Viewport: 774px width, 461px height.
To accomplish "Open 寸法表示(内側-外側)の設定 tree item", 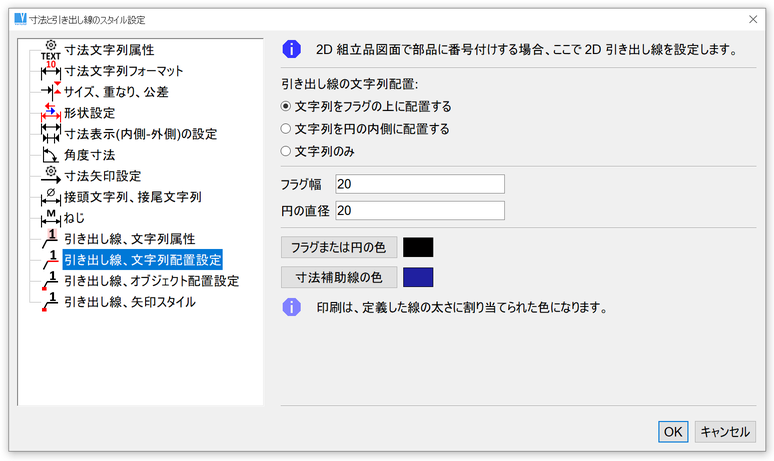I will pyautogui.click(x=140, y=134).
